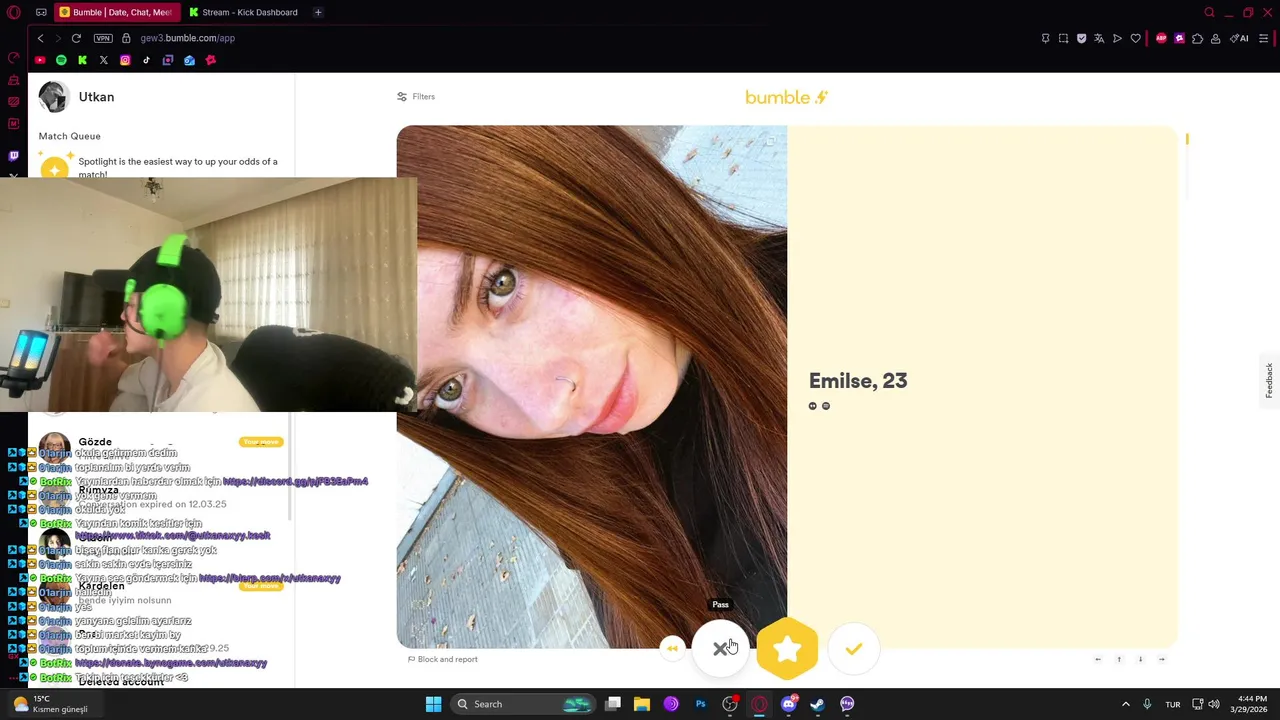Open the send/flow arrow icon
The height and width of the screenshot is (720, 1280).
pyautogui.click(x=1117, y=38)
